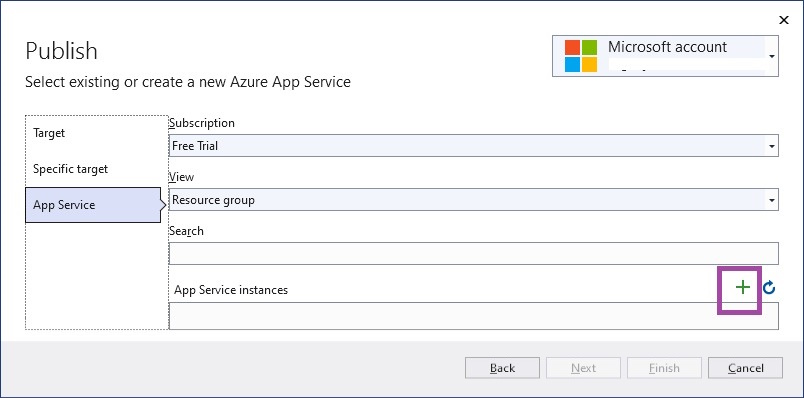Screen dimensions: 804x398
Task: Click Select existing or create subtitle text
Action: [188, 82]
